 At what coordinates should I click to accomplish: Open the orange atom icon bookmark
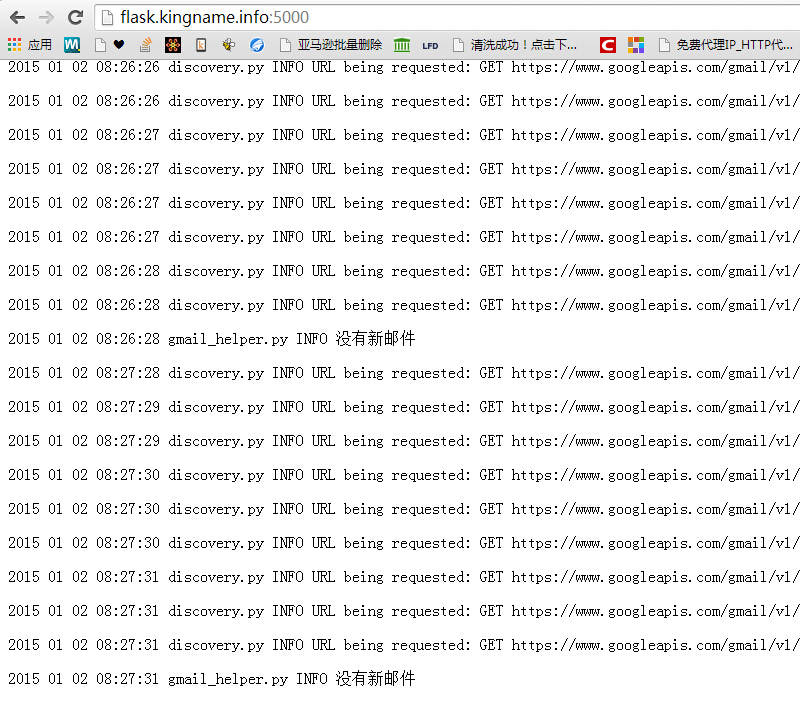tap(173, 45)
